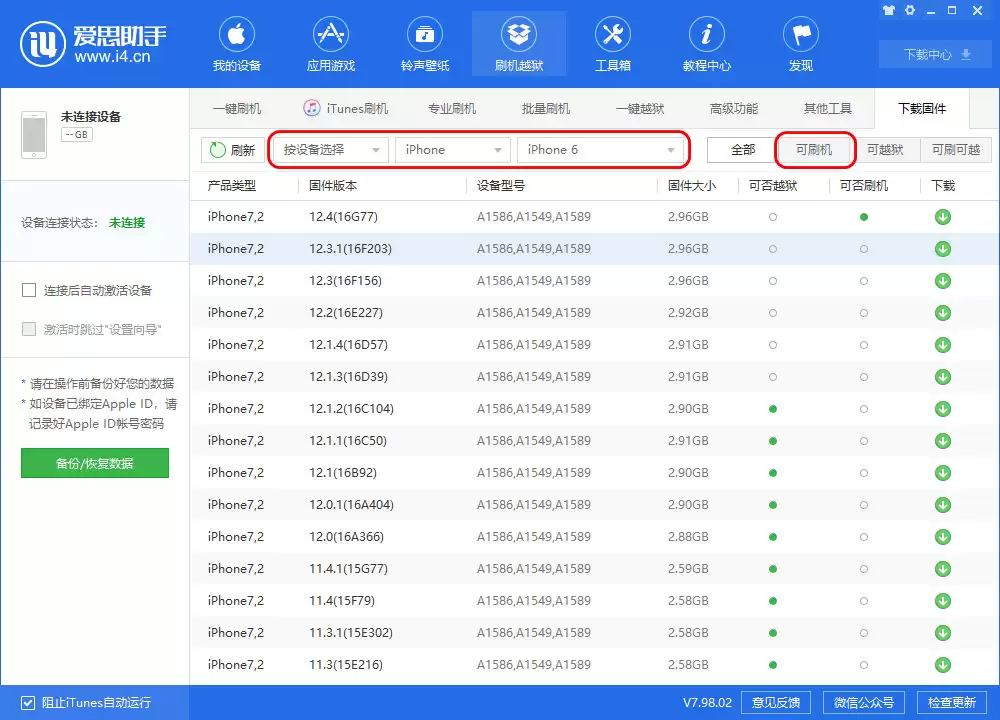Switch to 专业刷机 tab
Image resolution: width=1000 pixels, height=720 pixels.
coord(452,108)
